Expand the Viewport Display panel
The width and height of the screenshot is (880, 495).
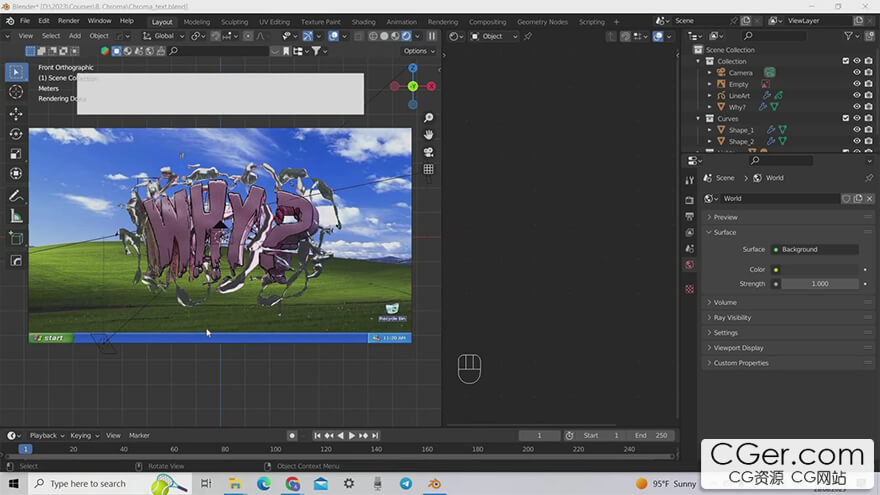click(x=789, y=348)
